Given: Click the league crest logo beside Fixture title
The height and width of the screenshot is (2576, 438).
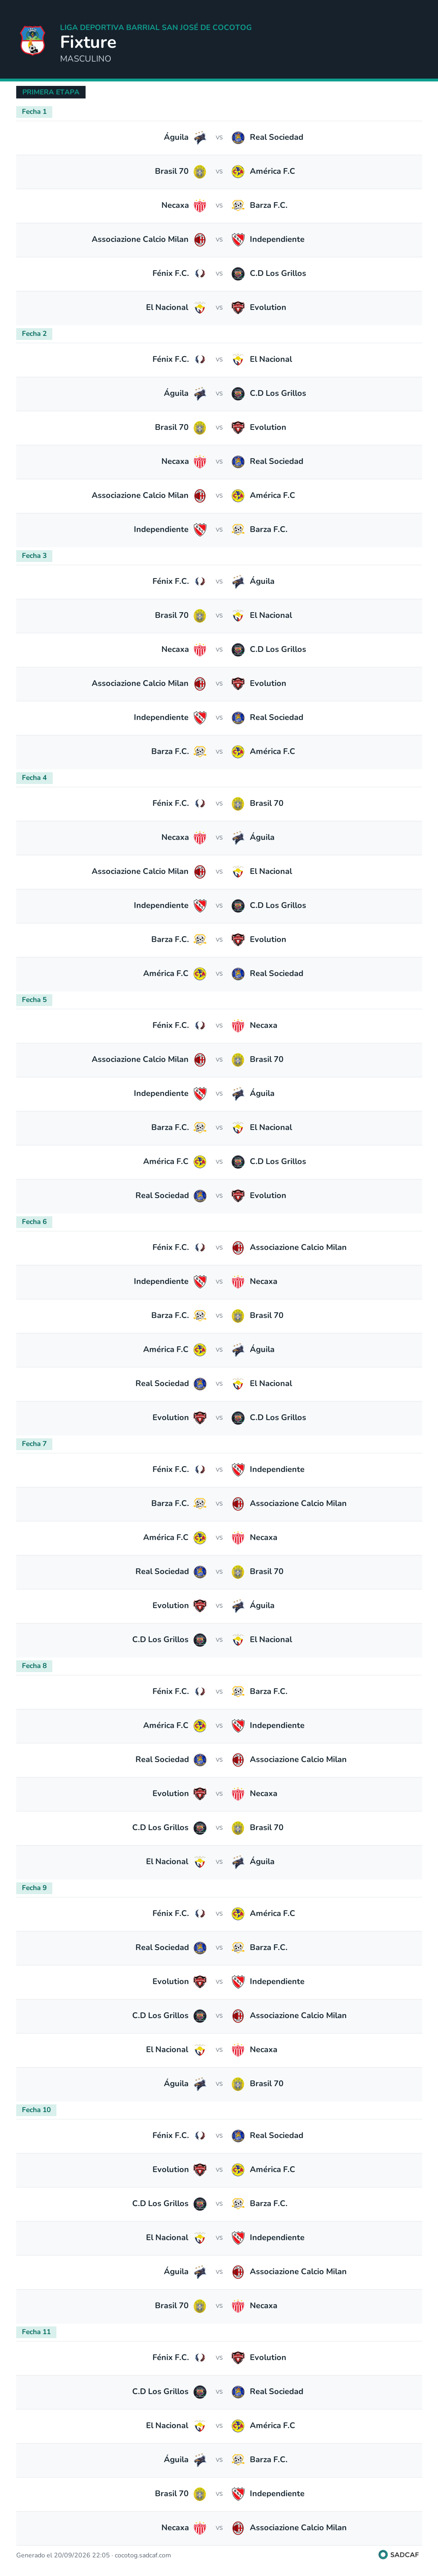Looking at the screenshot, I should (33, 41).
